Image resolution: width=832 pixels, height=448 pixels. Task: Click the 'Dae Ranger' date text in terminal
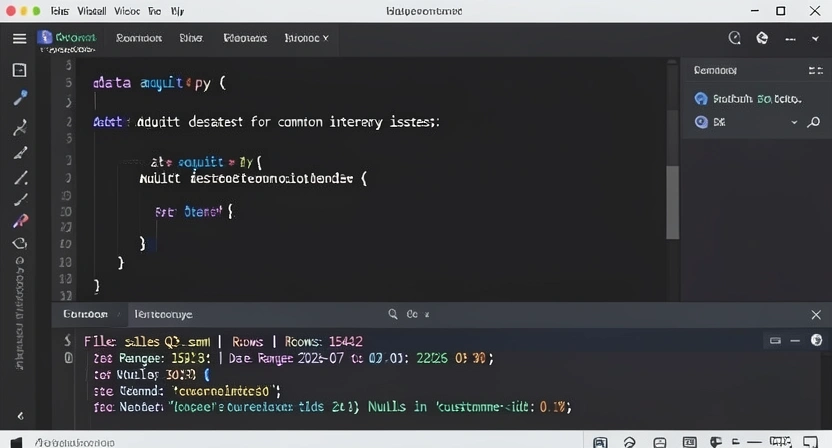(261, 358)
